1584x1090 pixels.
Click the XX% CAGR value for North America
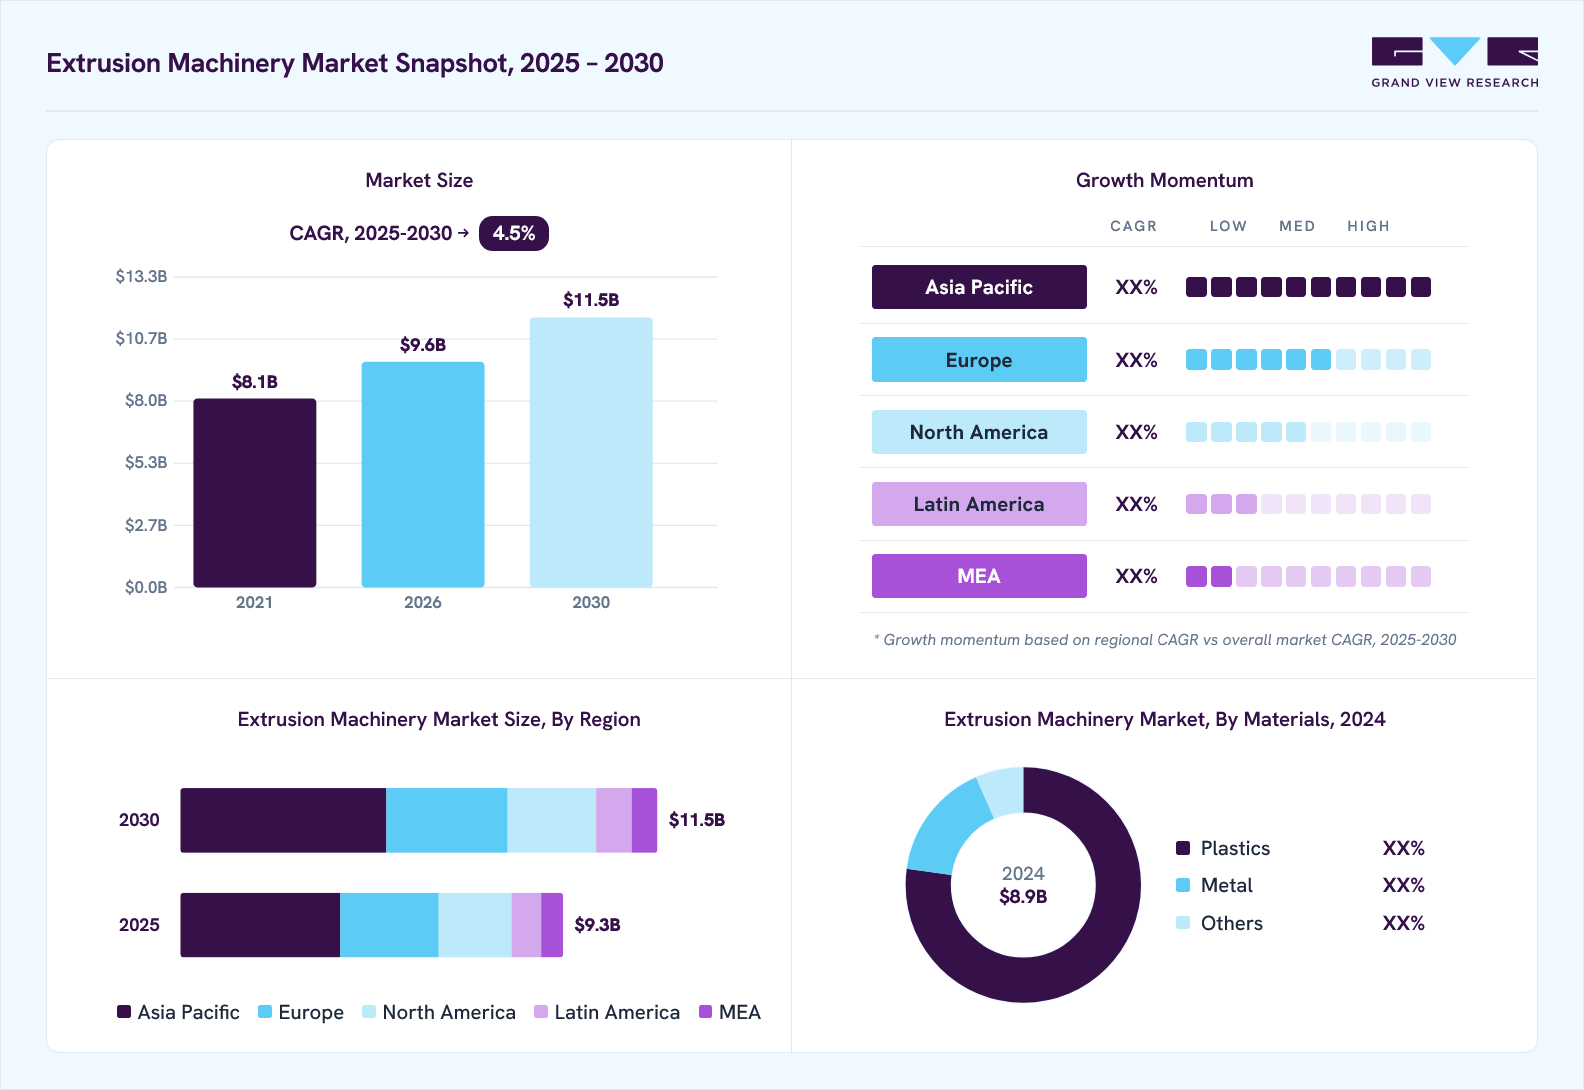tap(1136, 432)
